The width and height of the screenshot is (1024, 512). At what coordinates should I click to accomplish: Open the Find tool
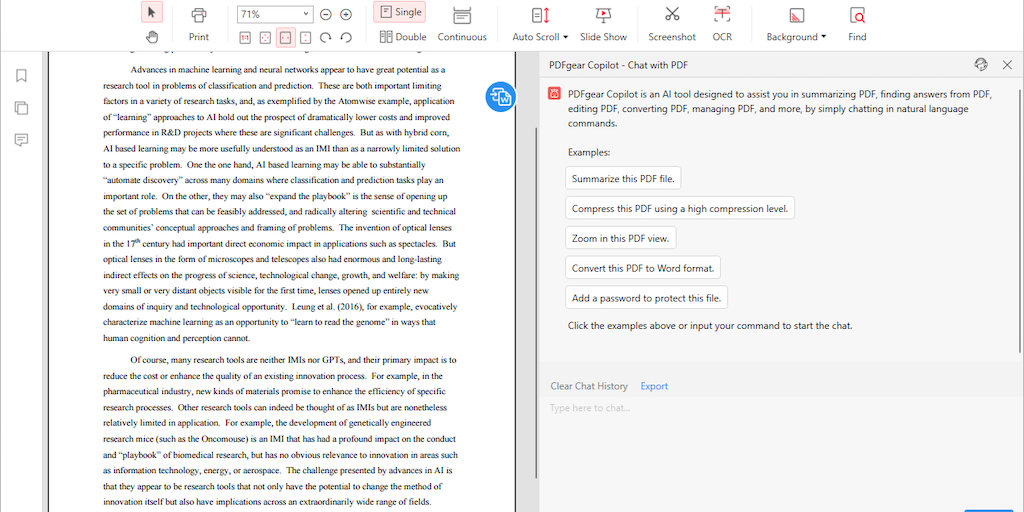[x=857, y=25]
